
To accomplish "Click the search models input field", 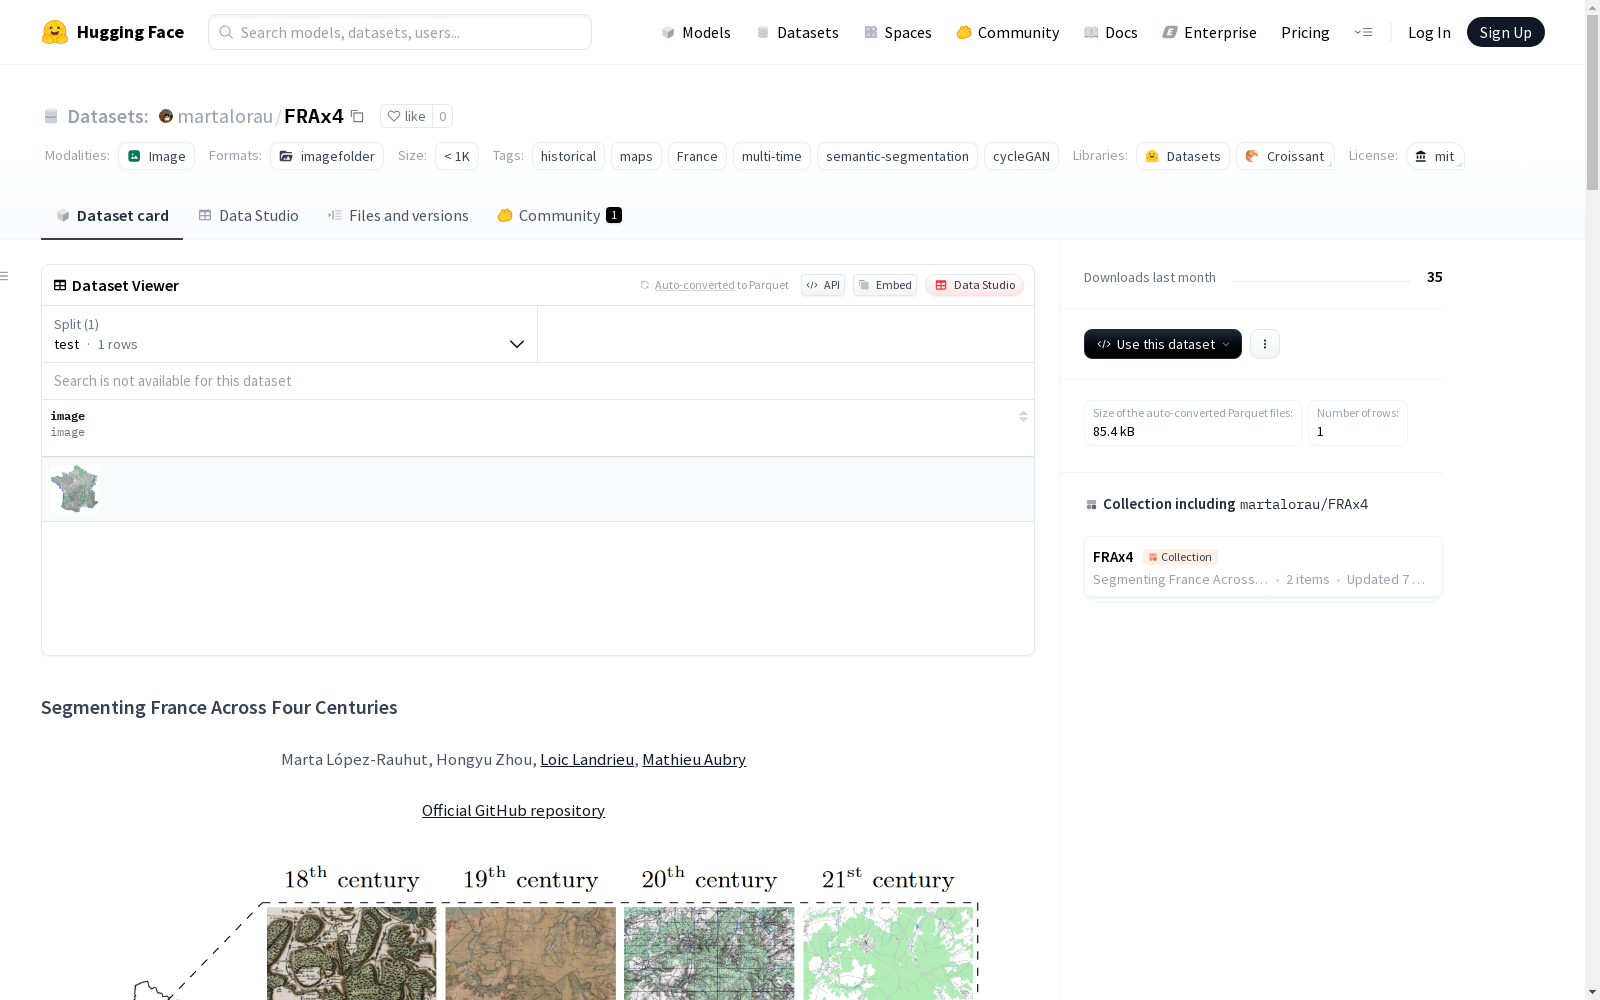I will [400, 32].
